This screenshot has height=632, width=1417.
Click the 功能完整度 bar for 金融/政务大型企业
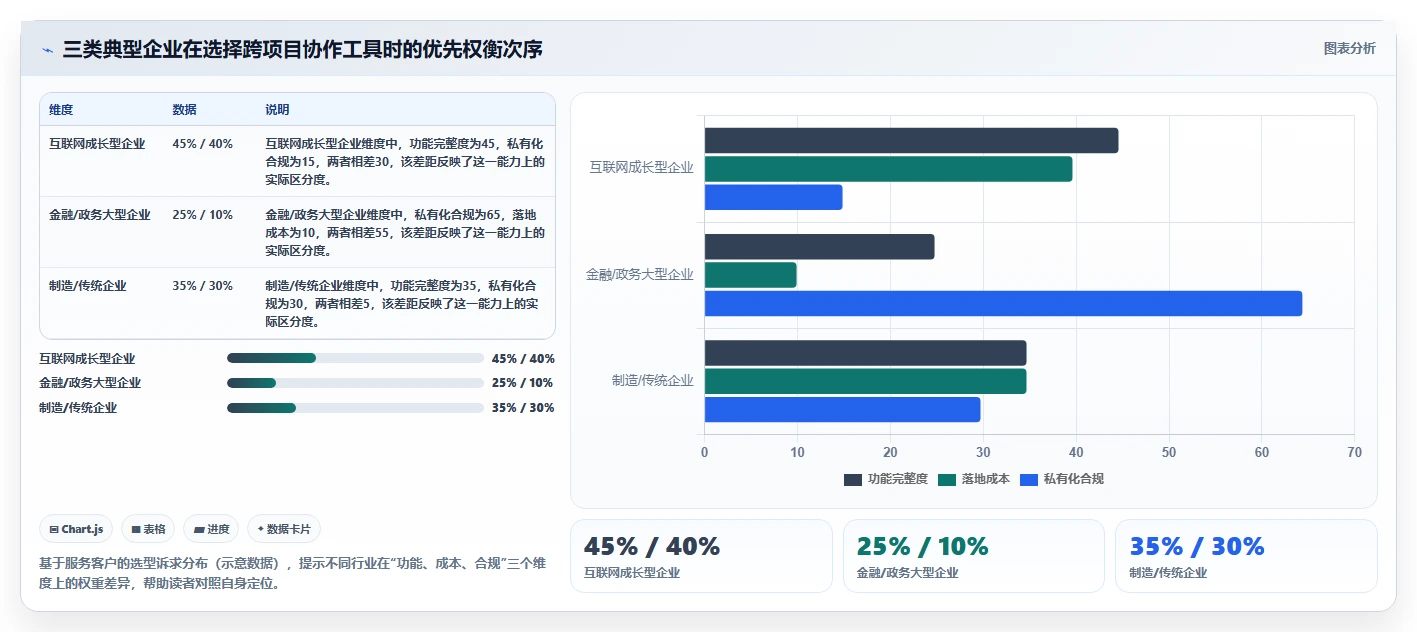pos(819,247)
